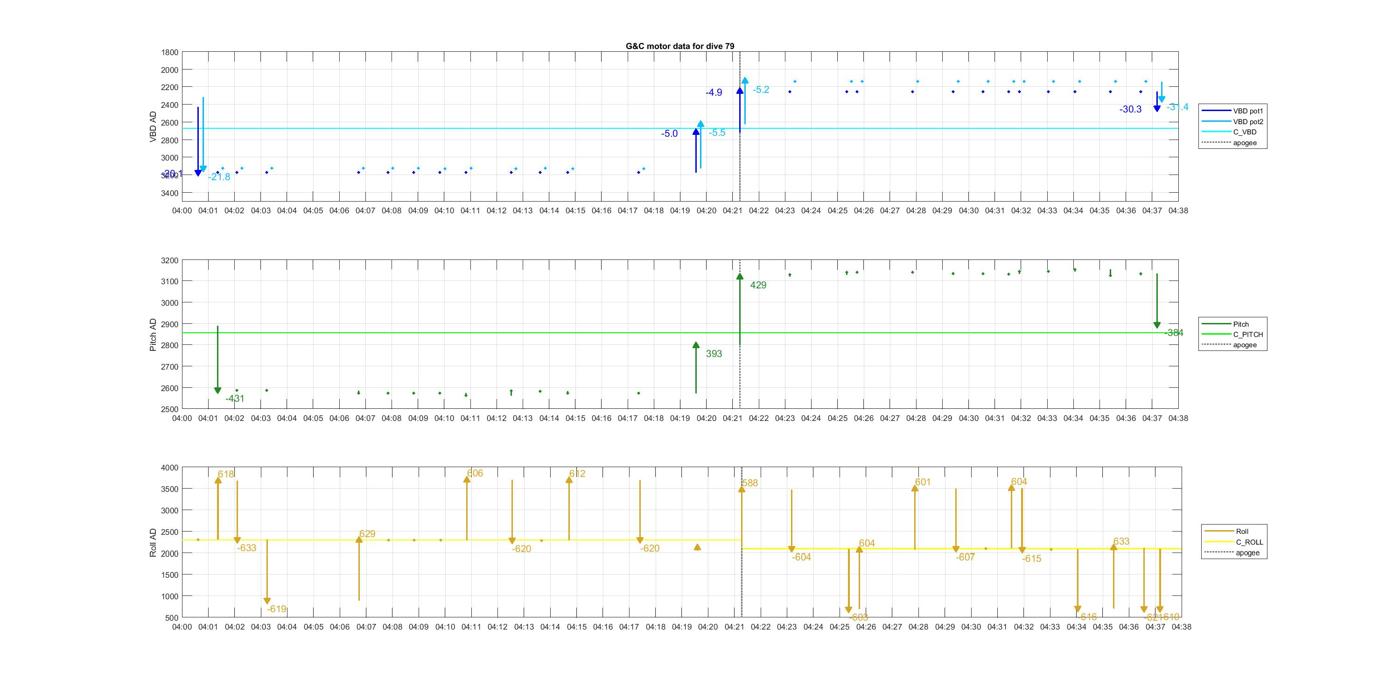Screen dimensions: 1400x693
Task: Select the '-5.2' VBD data label
Action: (761, 90)
